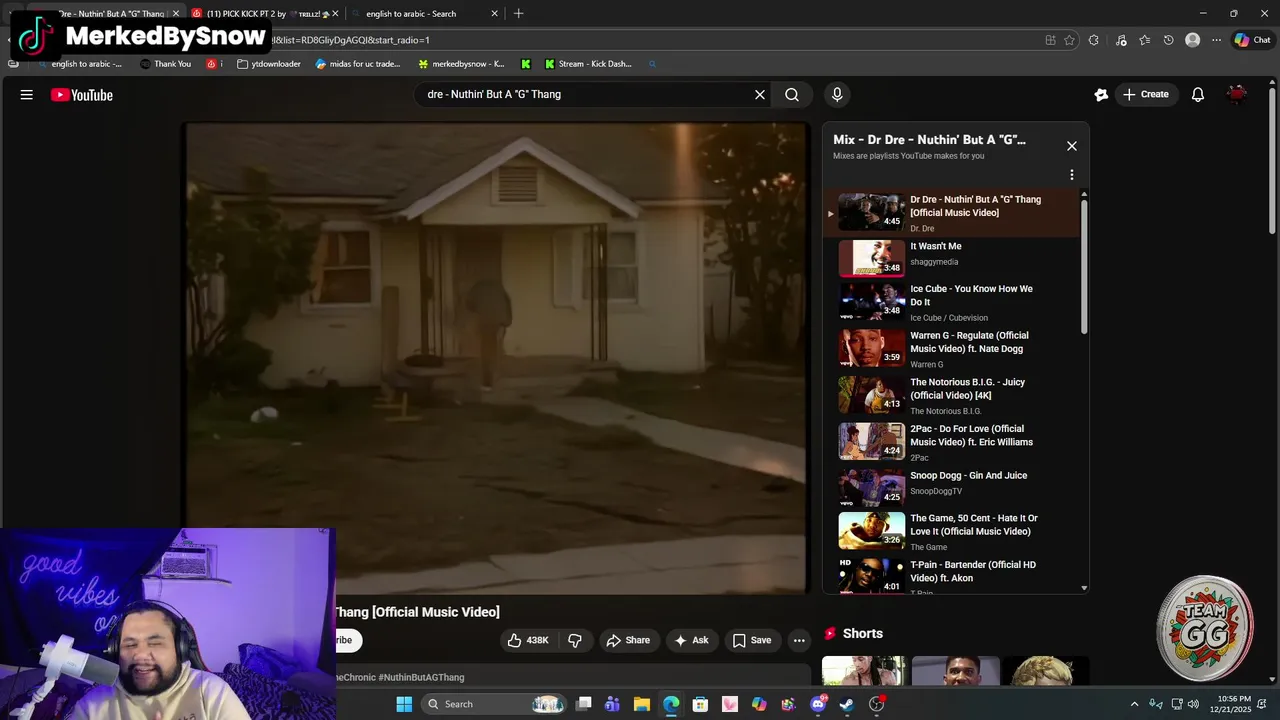The image size is (1280, 720).
Task: Open Discord from the taskbar
Action: [x=818, y=704]
